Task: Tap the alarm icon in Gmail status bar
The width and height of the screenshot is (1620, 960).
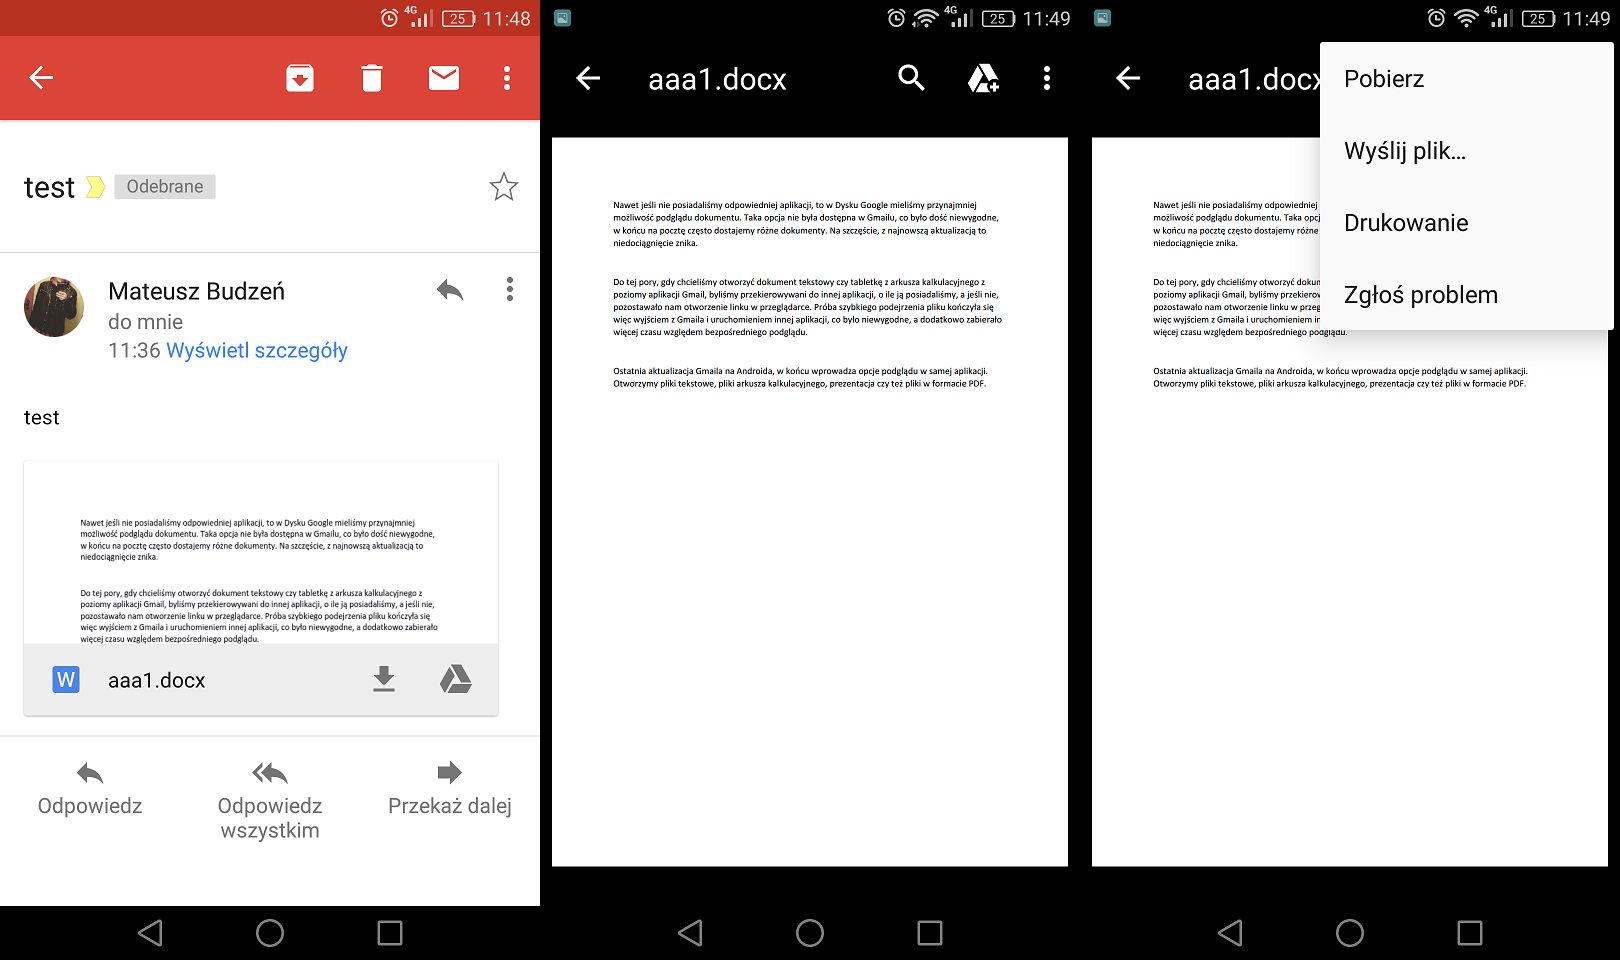Action: coord(390,18)
